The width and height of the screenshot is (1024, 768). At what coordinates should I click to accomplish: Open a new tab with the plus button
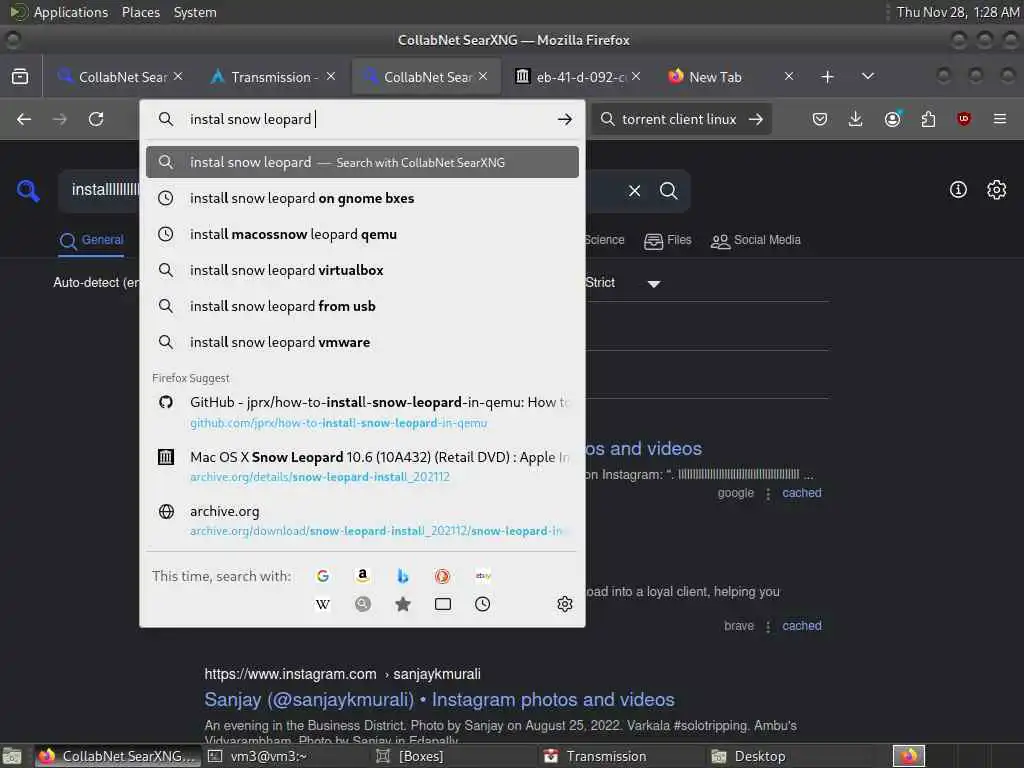coord(827,77)
